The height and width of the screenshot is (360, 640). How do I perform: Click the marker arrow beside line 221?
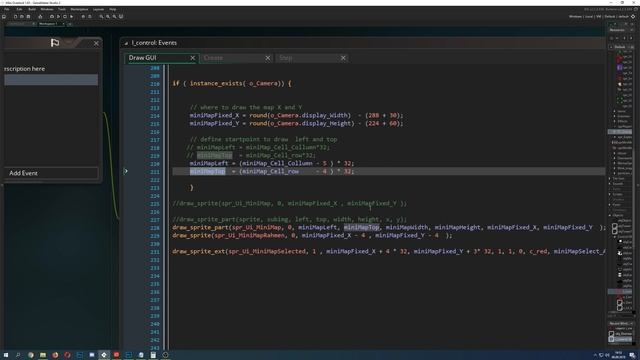tap(126, 171)
